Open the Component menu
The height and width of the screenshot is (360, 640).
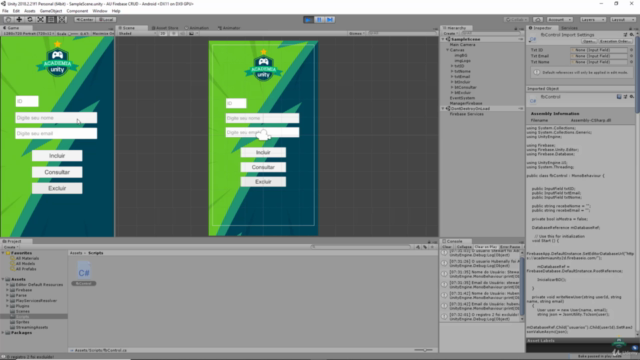pos(77,11)
